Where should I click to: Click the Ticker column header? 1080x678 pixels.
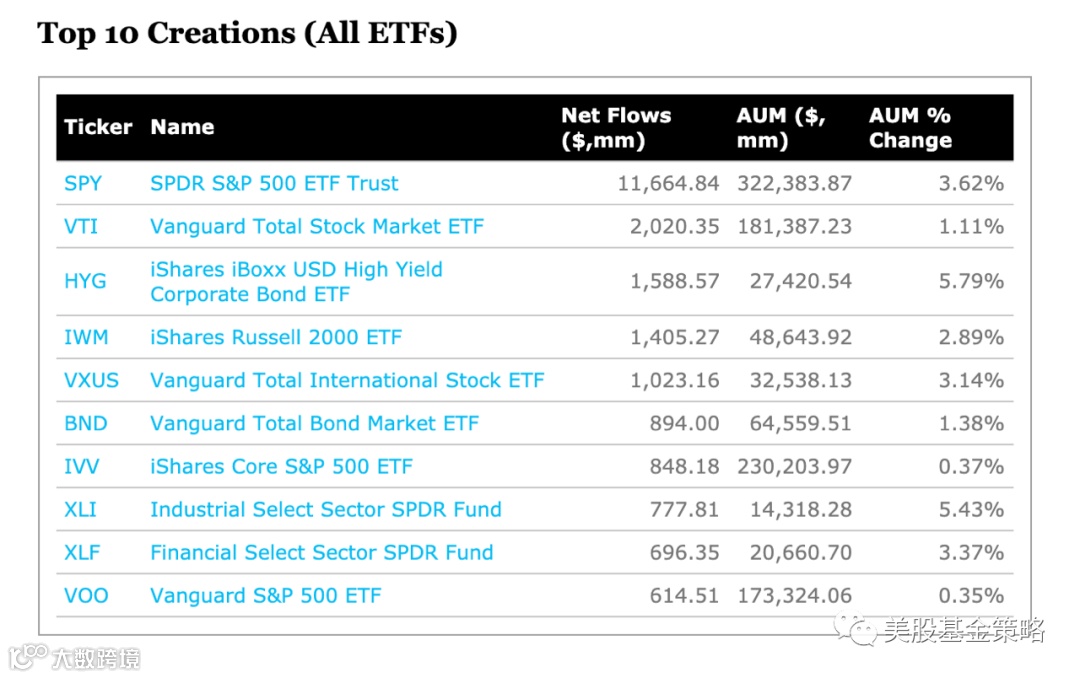point(98,128)
